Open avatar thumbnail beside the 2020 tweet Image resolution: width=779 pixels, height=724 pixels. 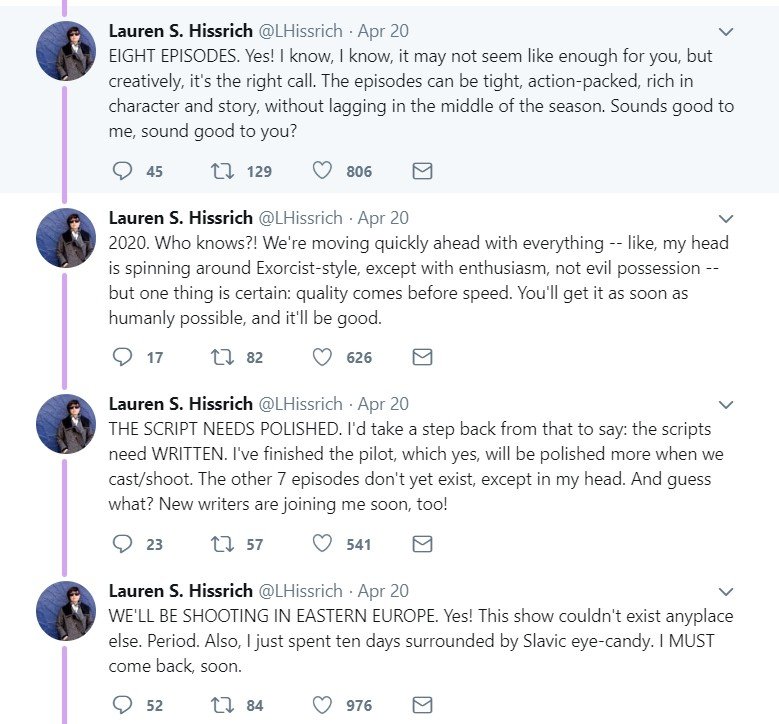pos(66,238)
